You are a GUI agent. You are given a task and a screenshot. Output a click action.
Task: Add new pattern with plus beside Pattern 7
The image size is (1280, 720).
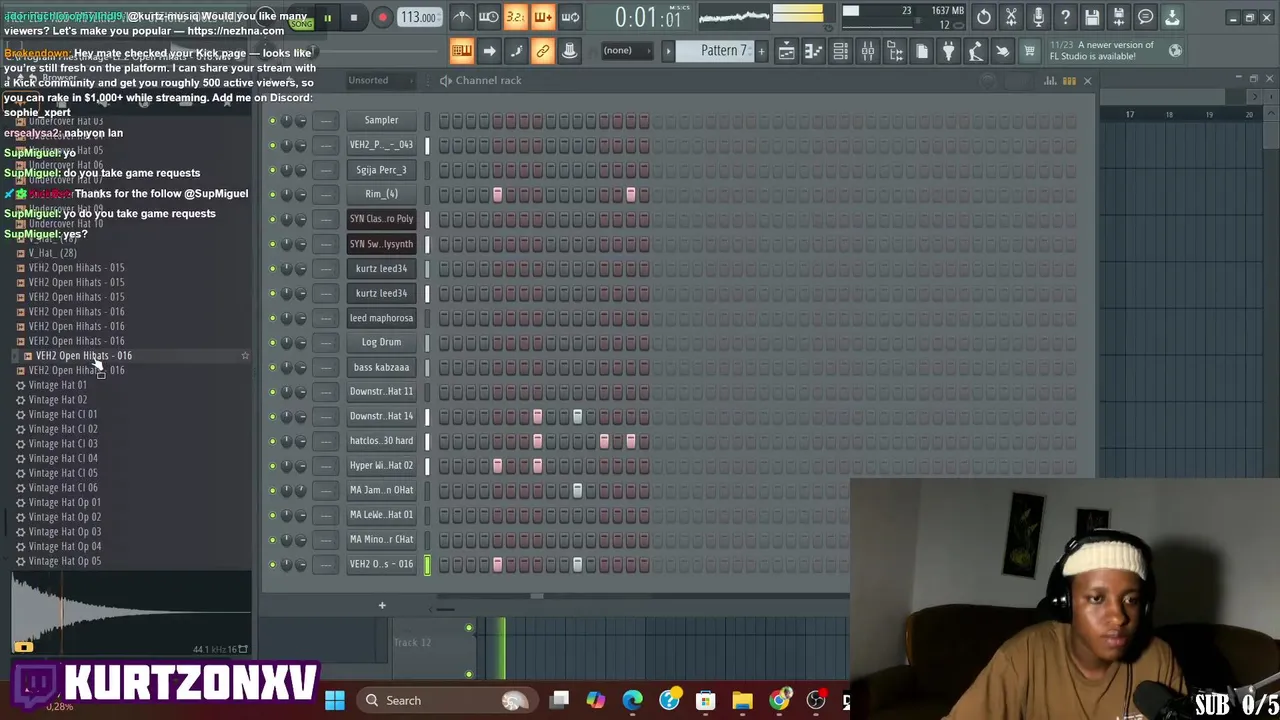[761, 50]
